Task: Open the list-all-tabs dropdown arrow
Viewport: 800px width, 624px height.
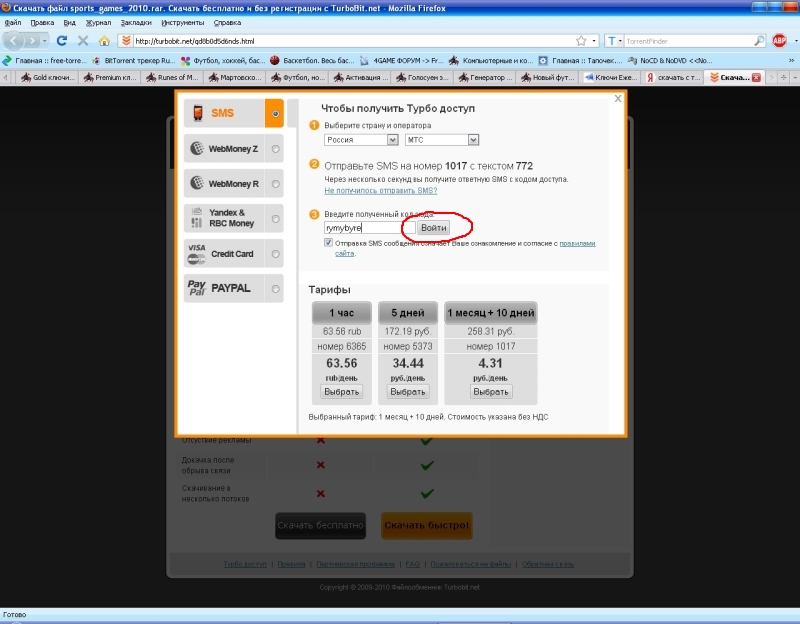Action: point(795,78)
